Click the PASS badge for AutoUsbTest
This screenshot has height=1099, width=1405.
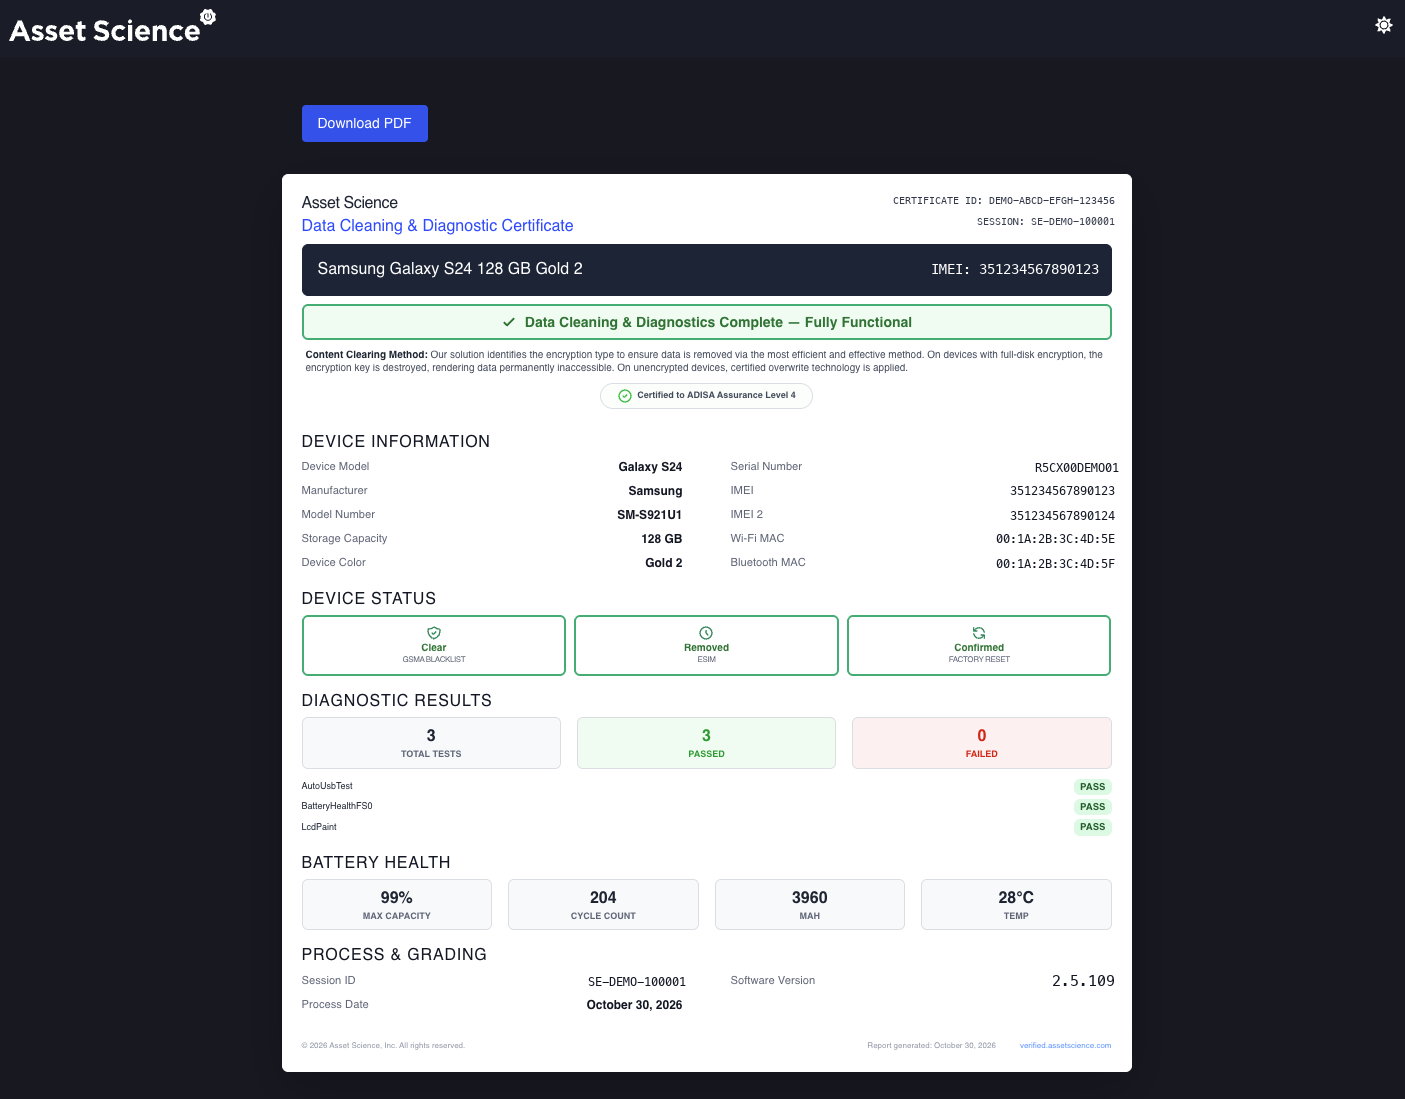click(1092, 787)
